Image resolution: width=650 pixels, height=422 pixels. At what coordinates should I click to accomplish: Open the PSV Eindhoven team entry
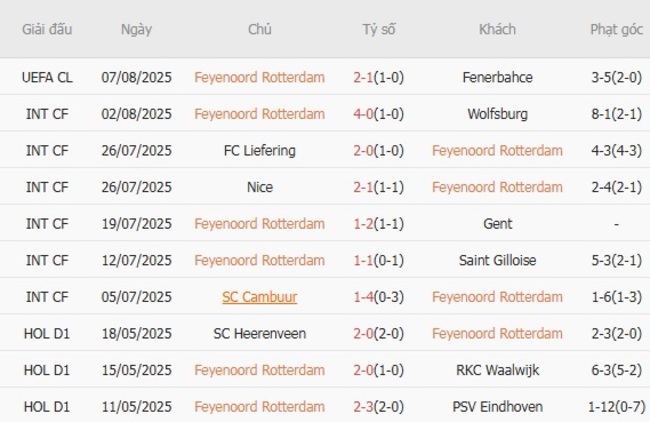click(497, 407)
